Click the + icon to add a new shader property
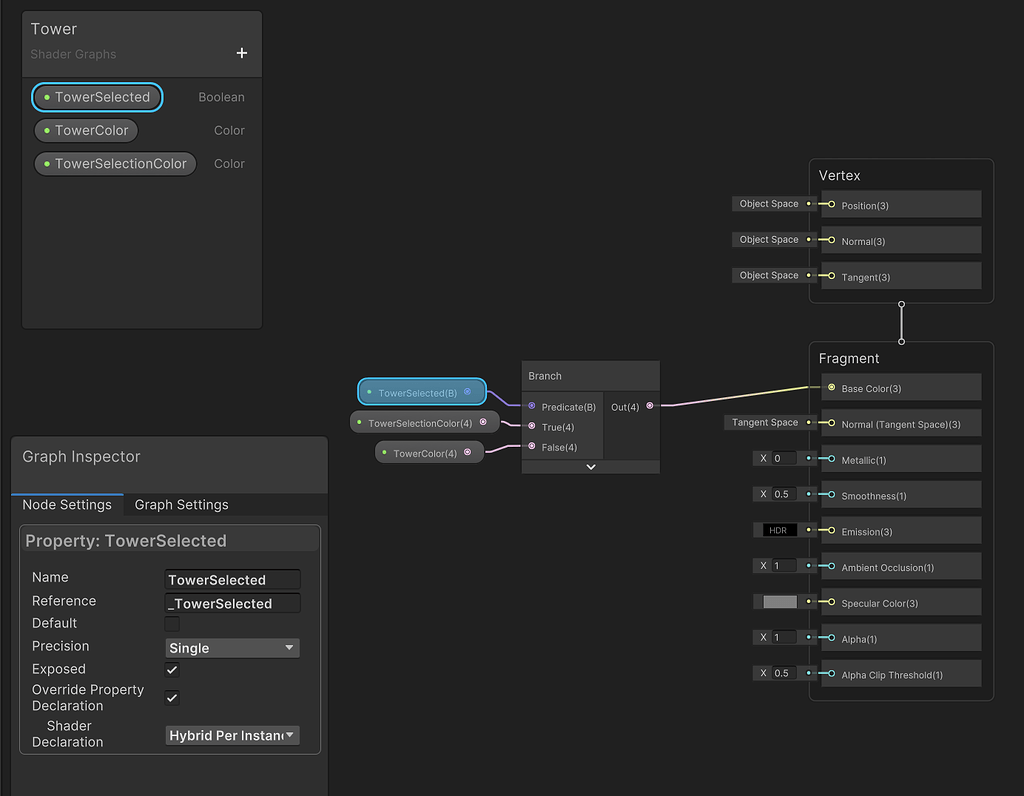This screenshot has height=796, width=1024. (241, 54)
